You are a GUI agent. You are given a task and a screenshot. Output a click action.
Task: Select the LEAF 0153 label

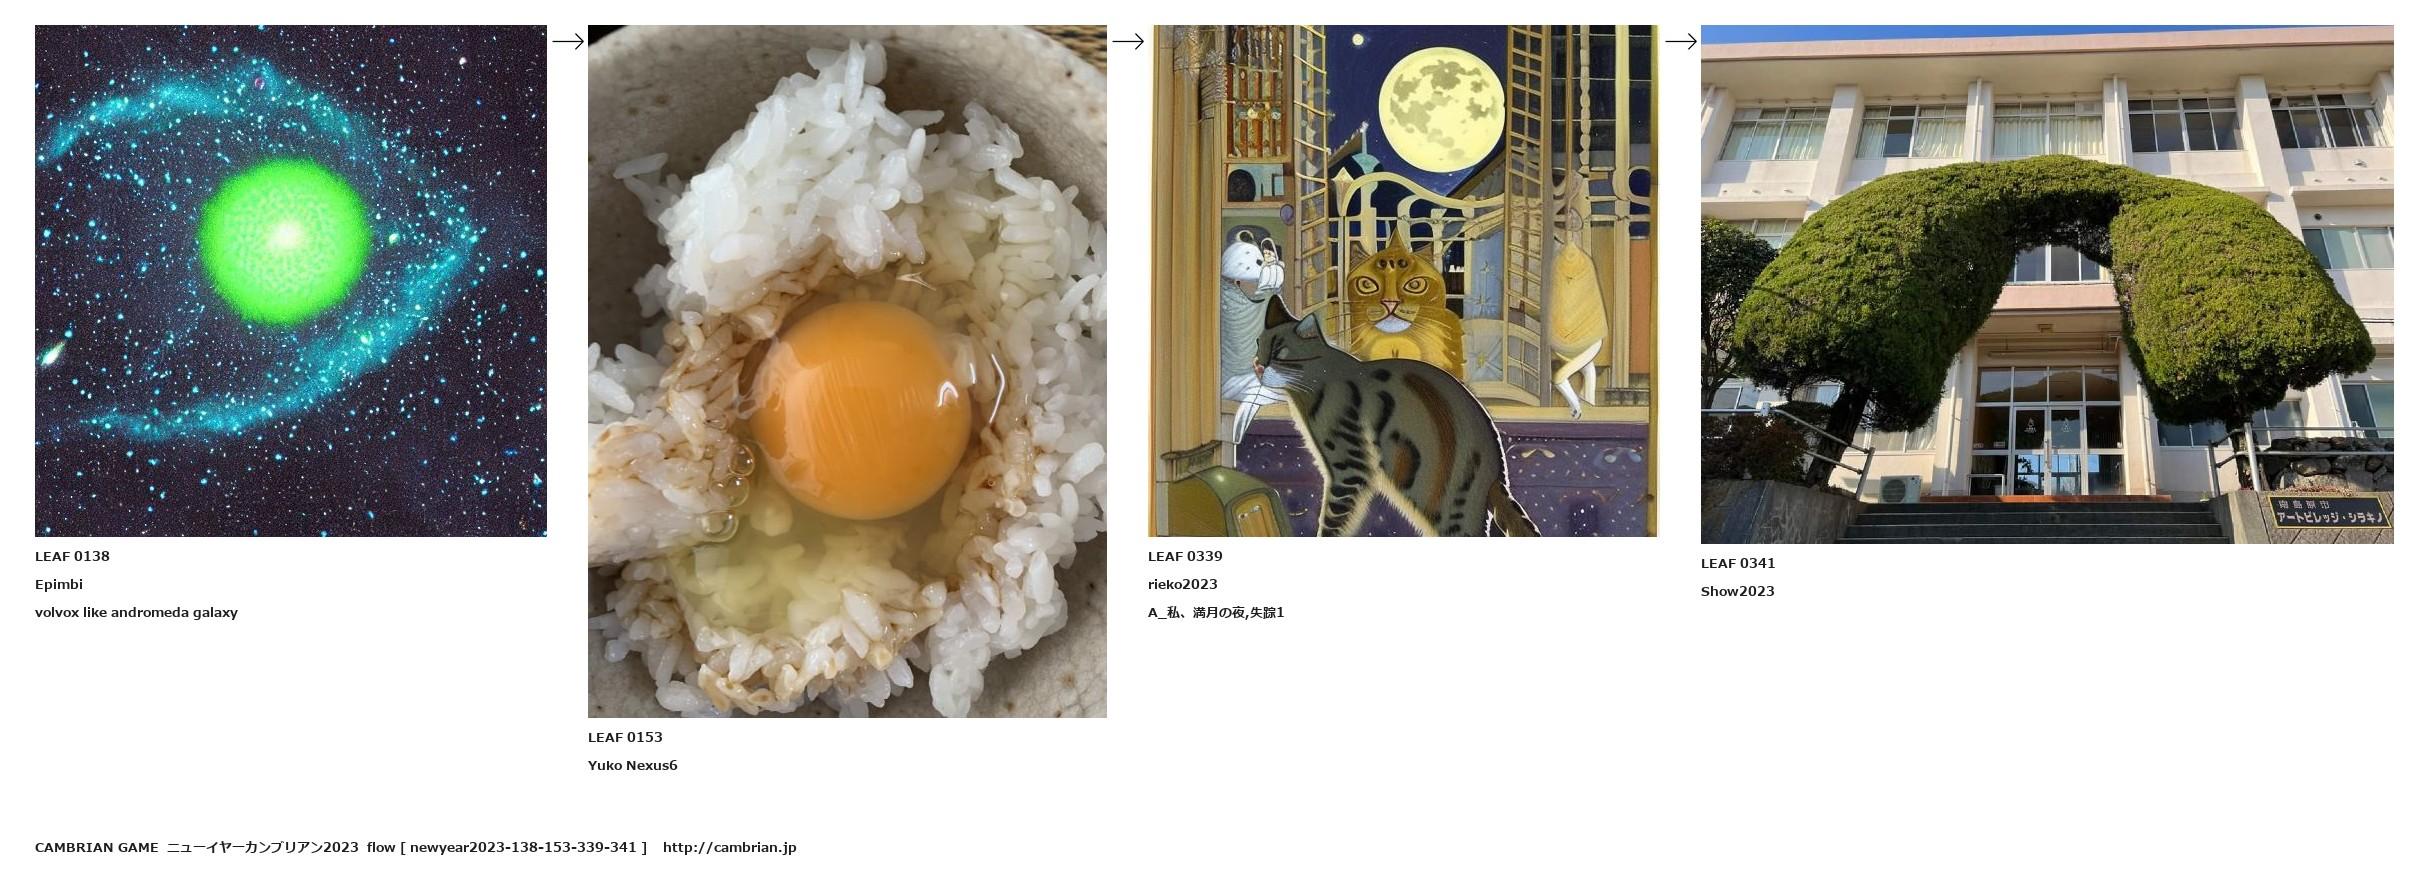click(625, 737)
